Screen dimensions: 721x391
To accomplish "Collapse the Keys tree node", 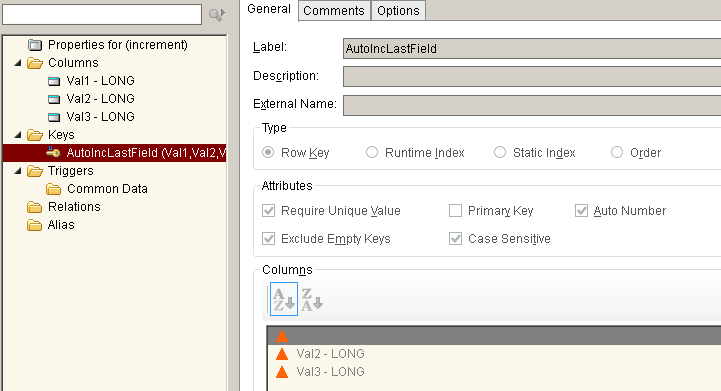I will click(18, 134).
